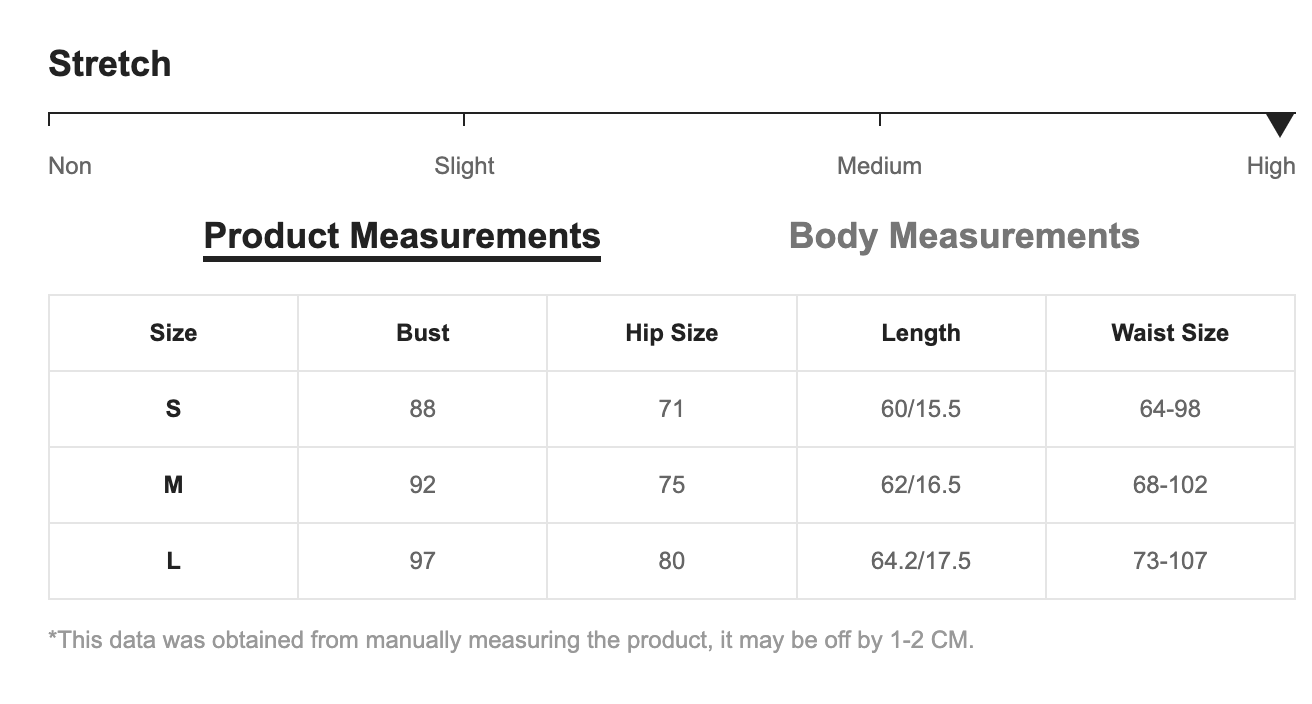The image size is (1312, 704).
Task: Select the Slight stretch label
Action: click(x=464, y=166)
